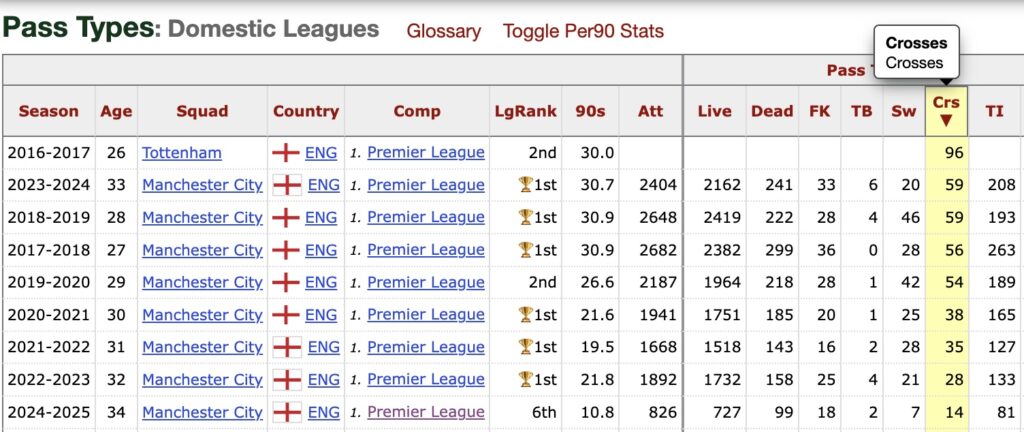Click the trophy icon in the 2023-2024 row

point(525,185)
